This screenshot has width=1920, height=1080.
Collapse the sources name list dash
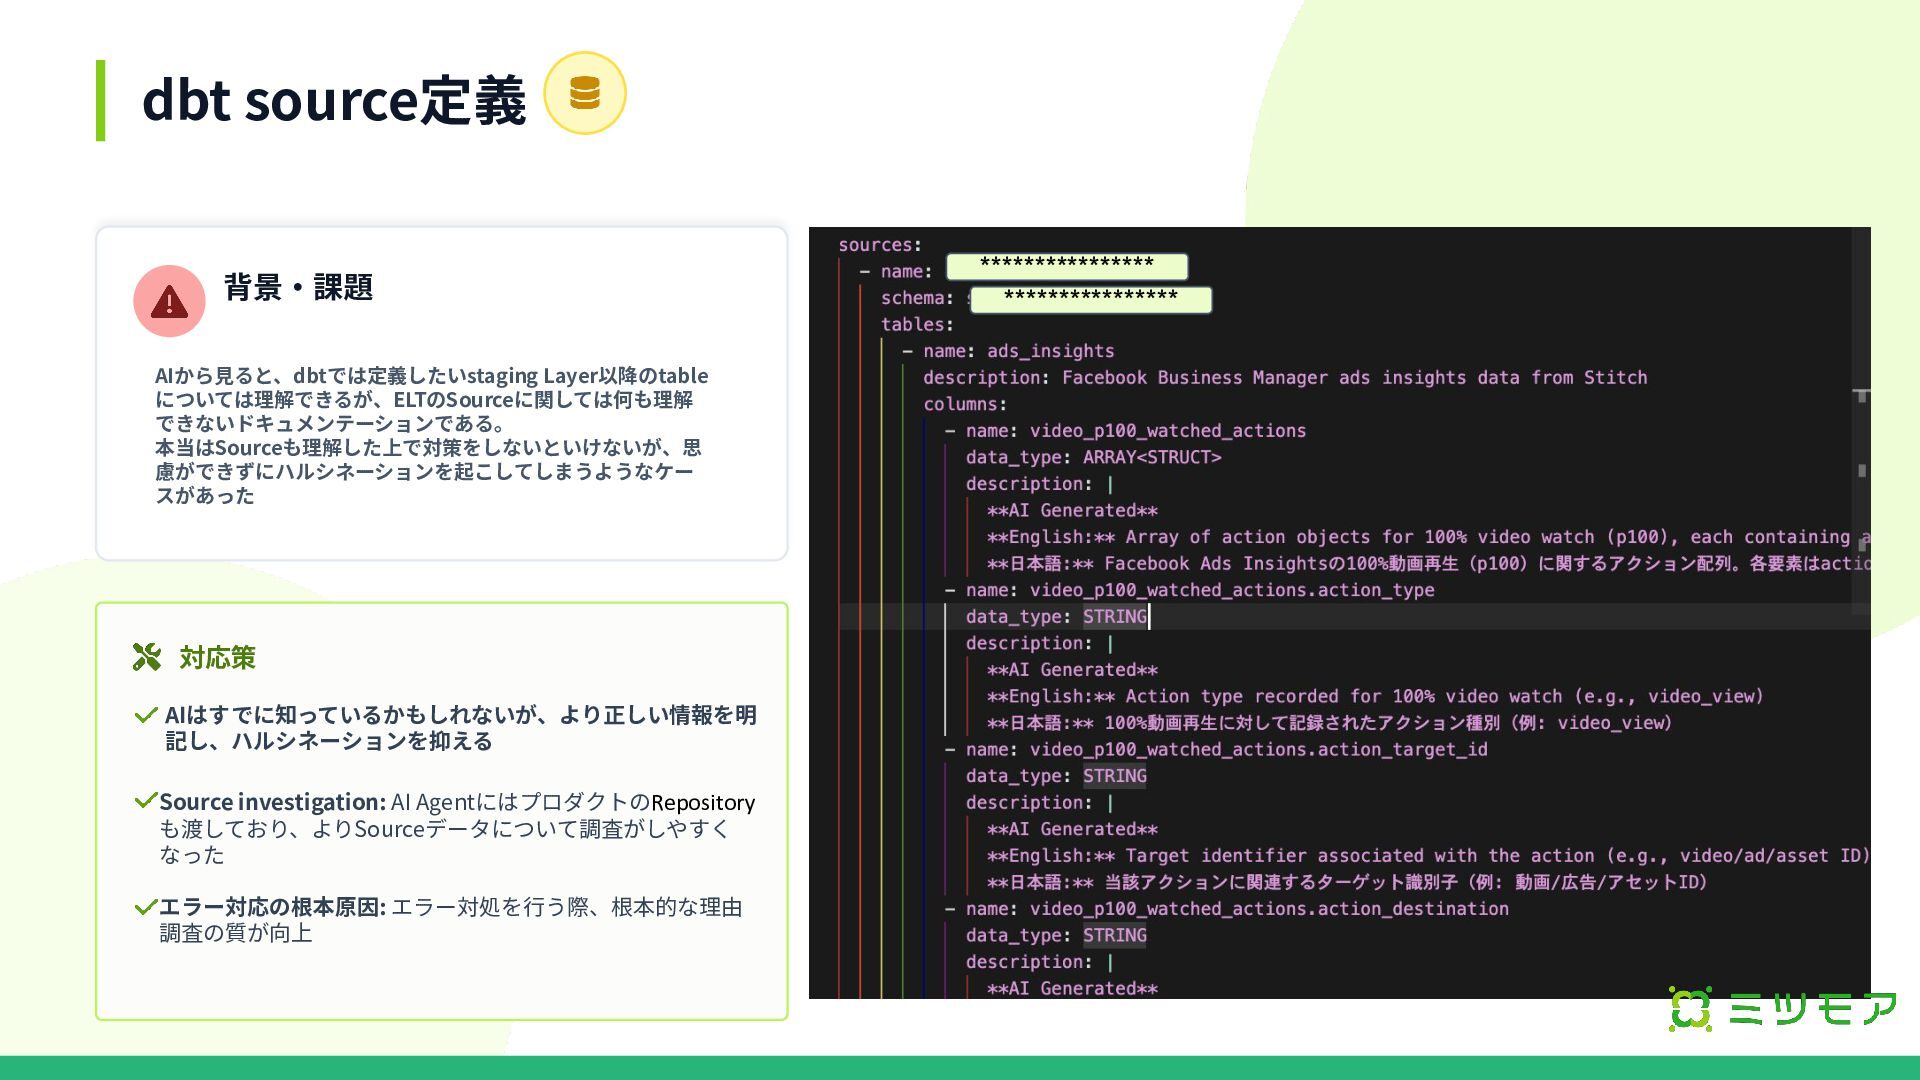[865, 272]
